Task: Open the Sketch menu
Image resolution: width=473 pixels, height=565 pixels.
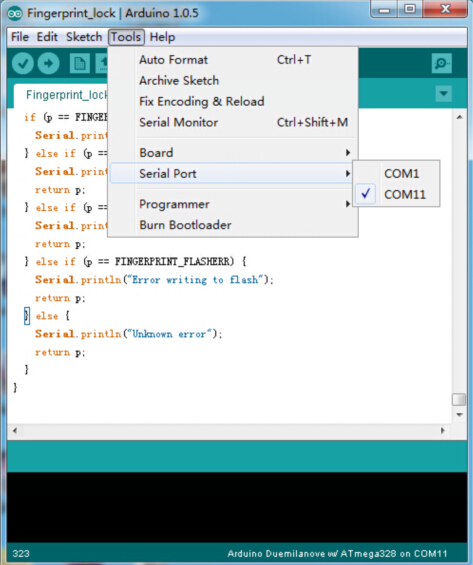Action: (84, 37)
